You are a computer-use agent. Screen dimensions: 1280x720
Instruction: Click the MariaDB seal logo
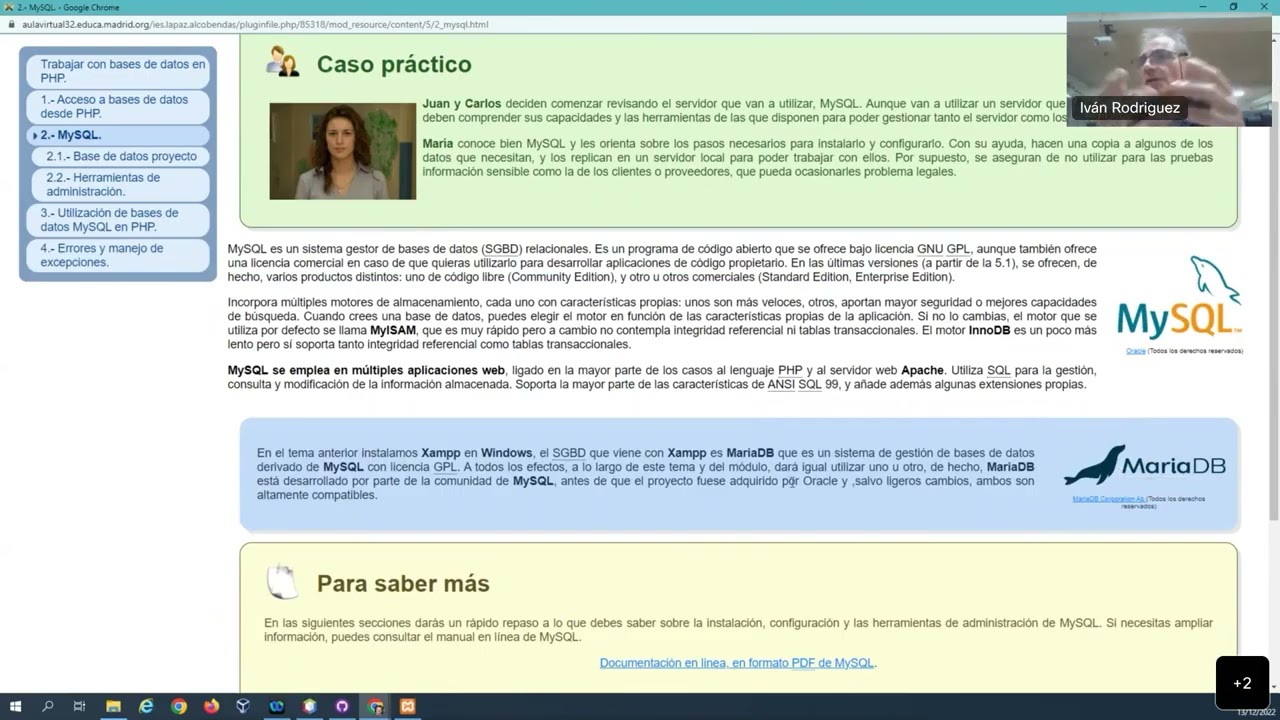[1145, 466]
